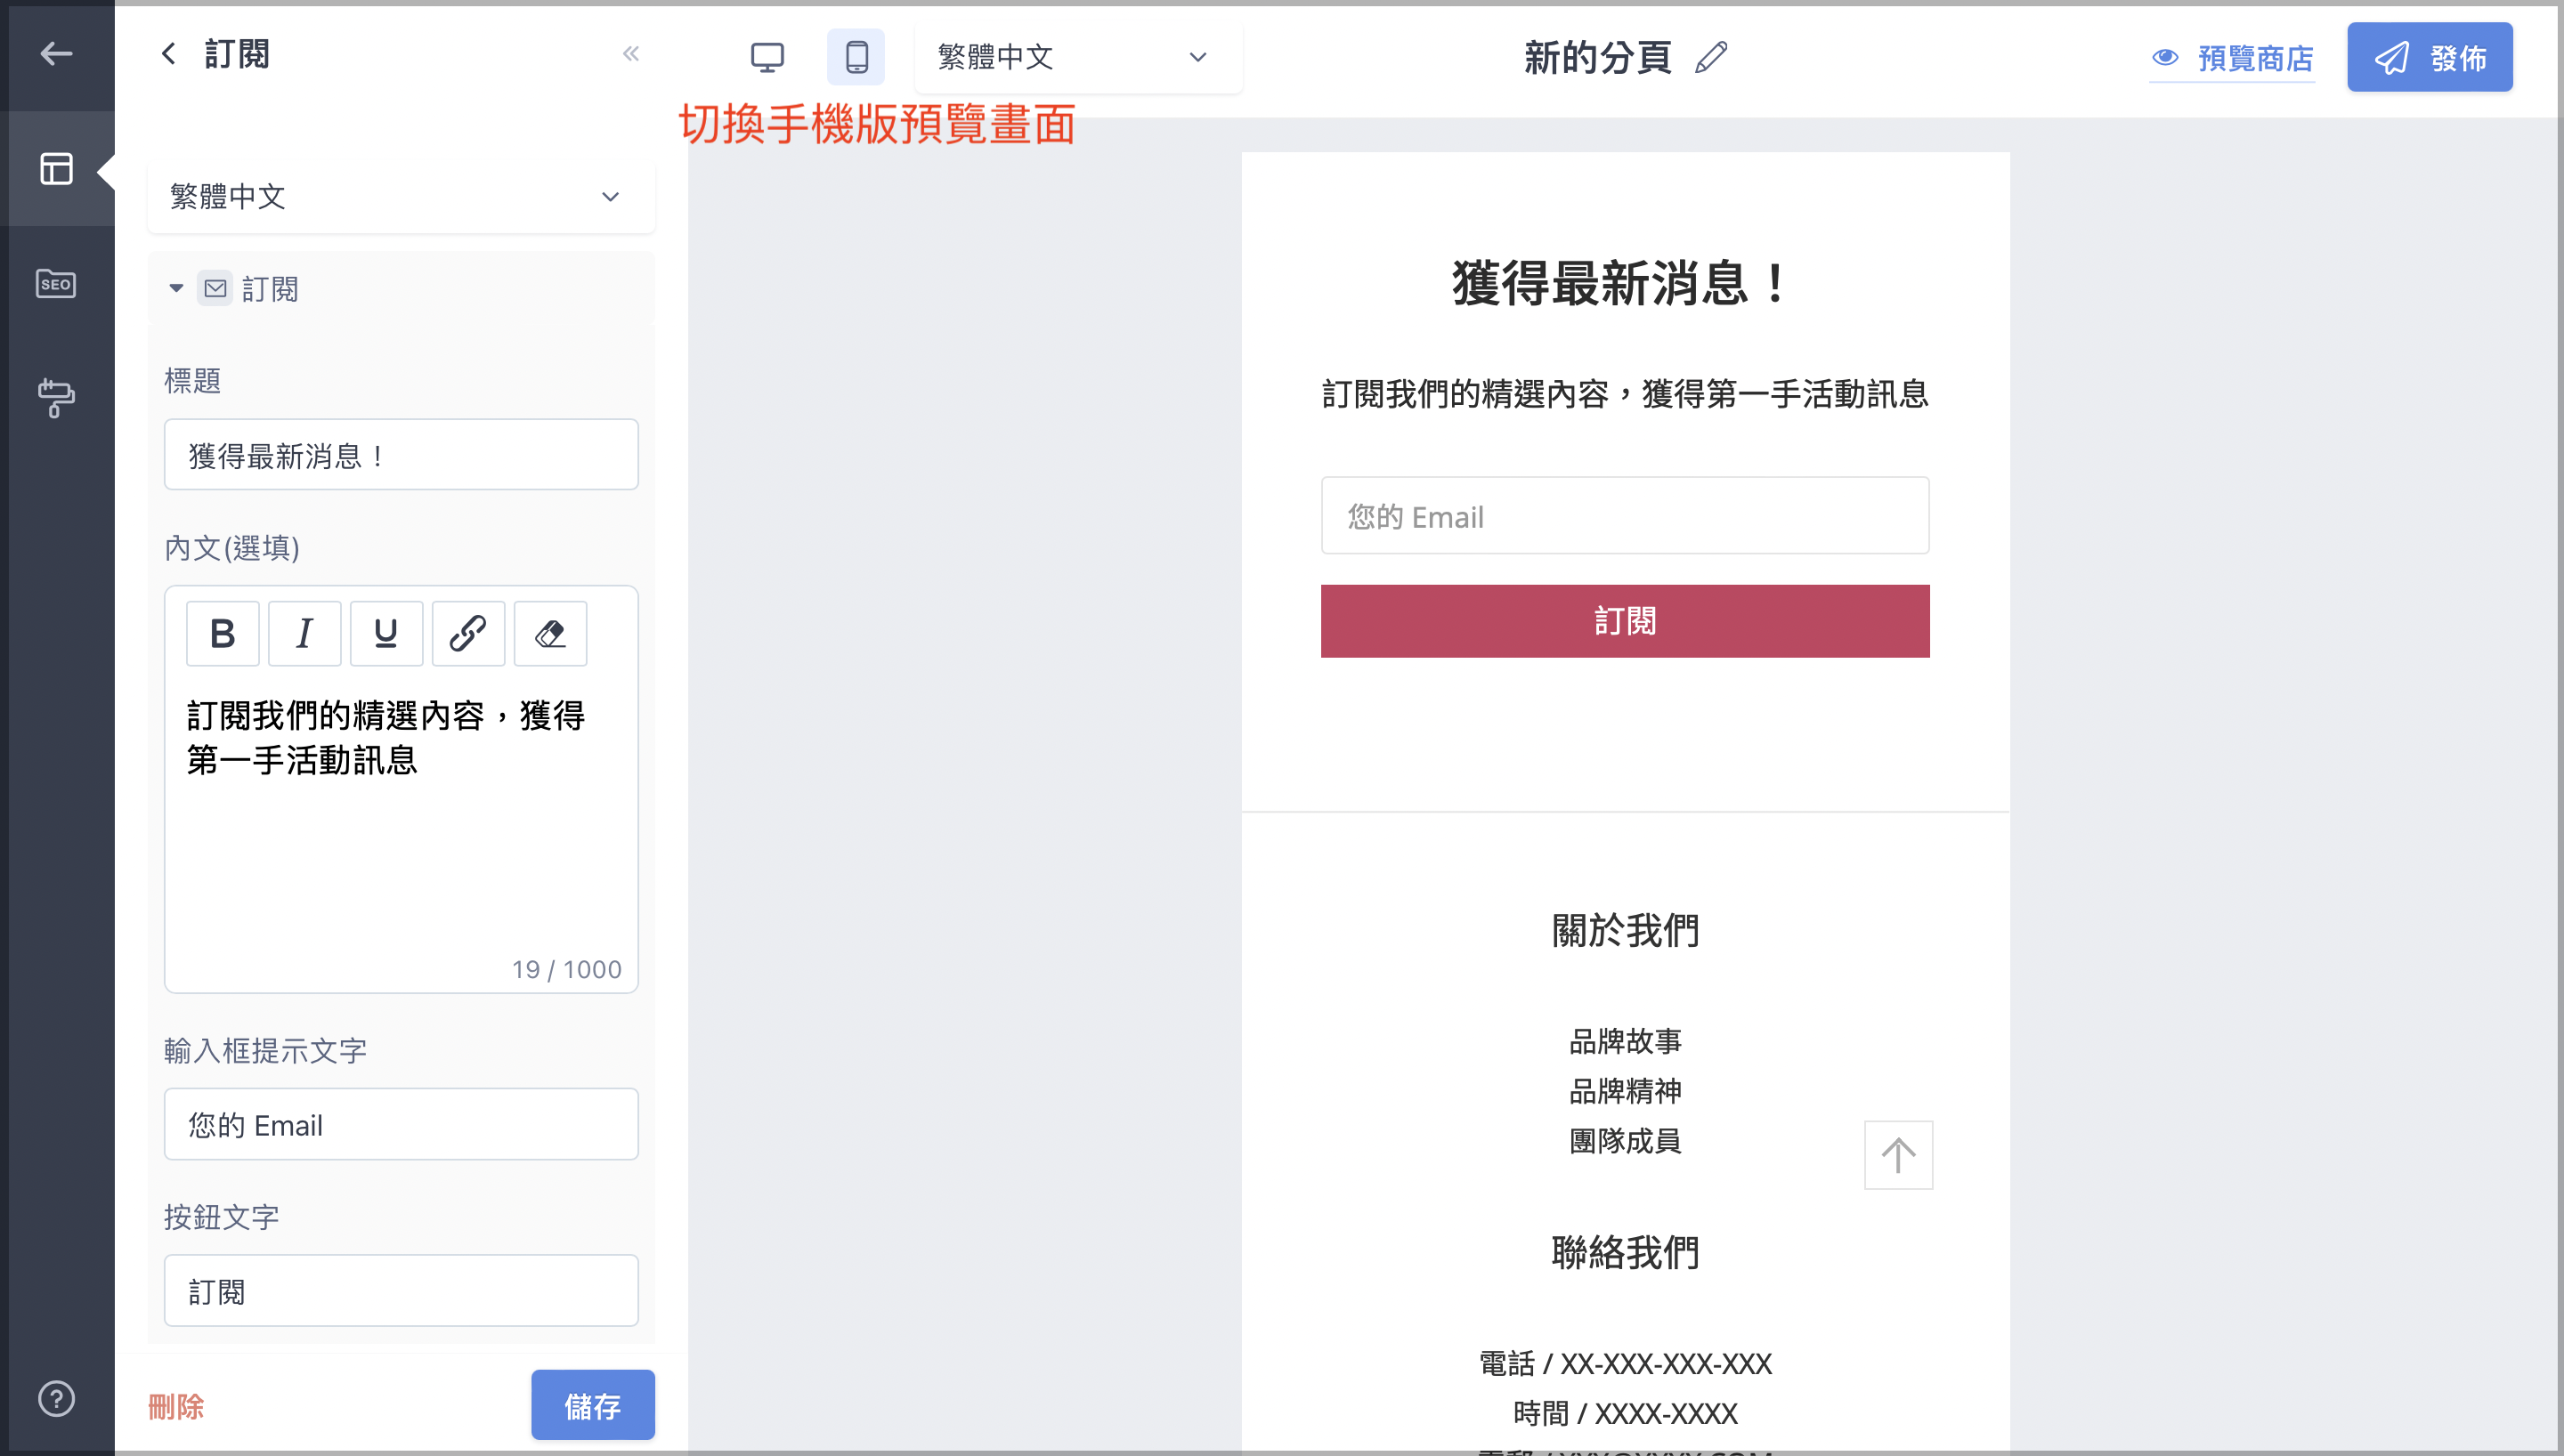Clear formatting with eraser icon
2564x1456 pixels.
[551, 633]
